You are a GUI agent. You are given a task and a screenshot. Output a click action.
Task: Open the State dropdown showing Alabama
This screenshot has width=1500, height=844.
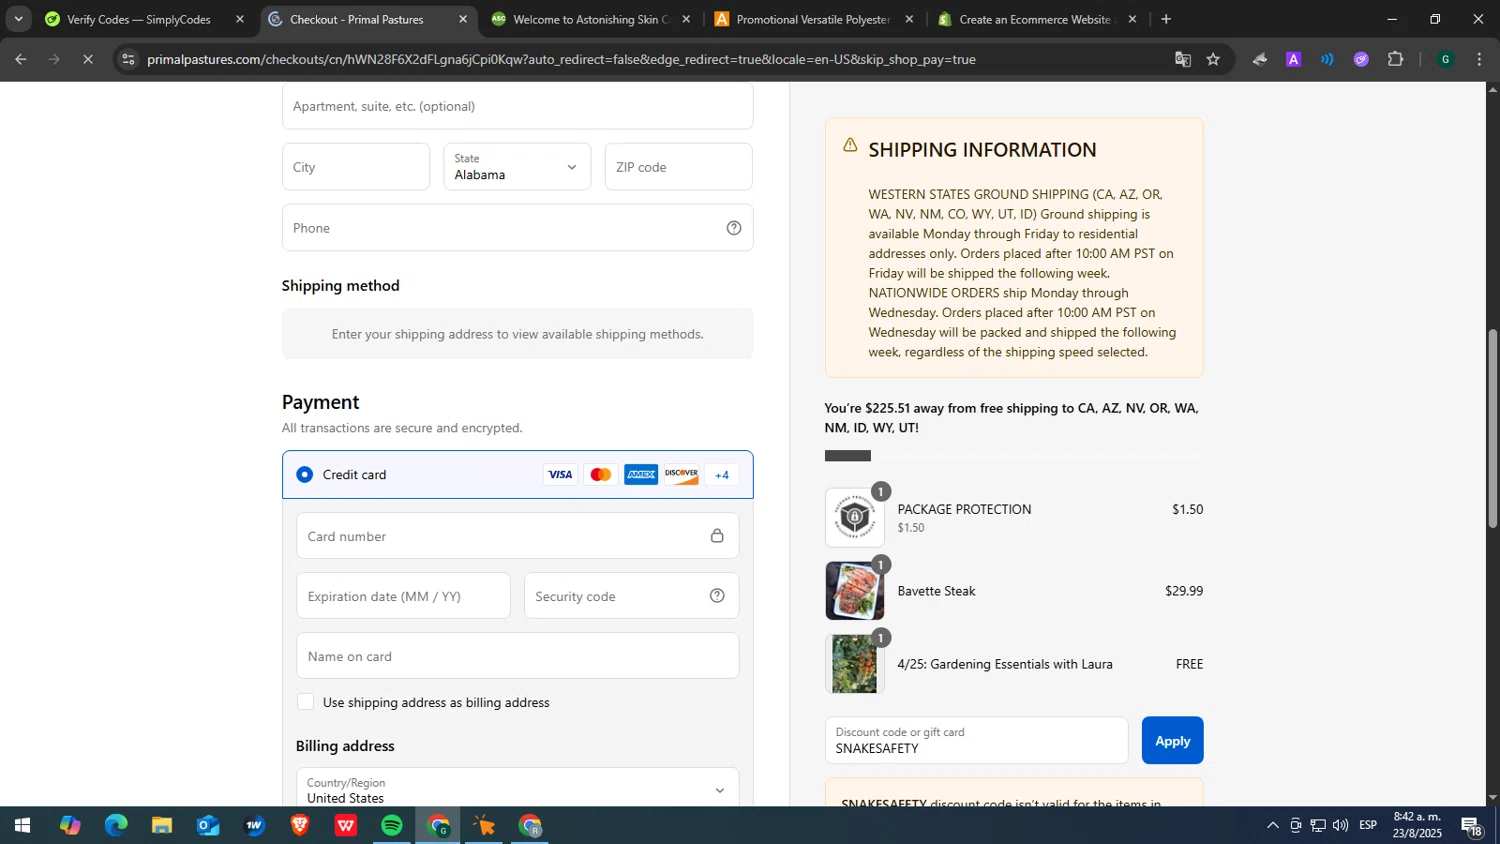click(x=517, y=167)
